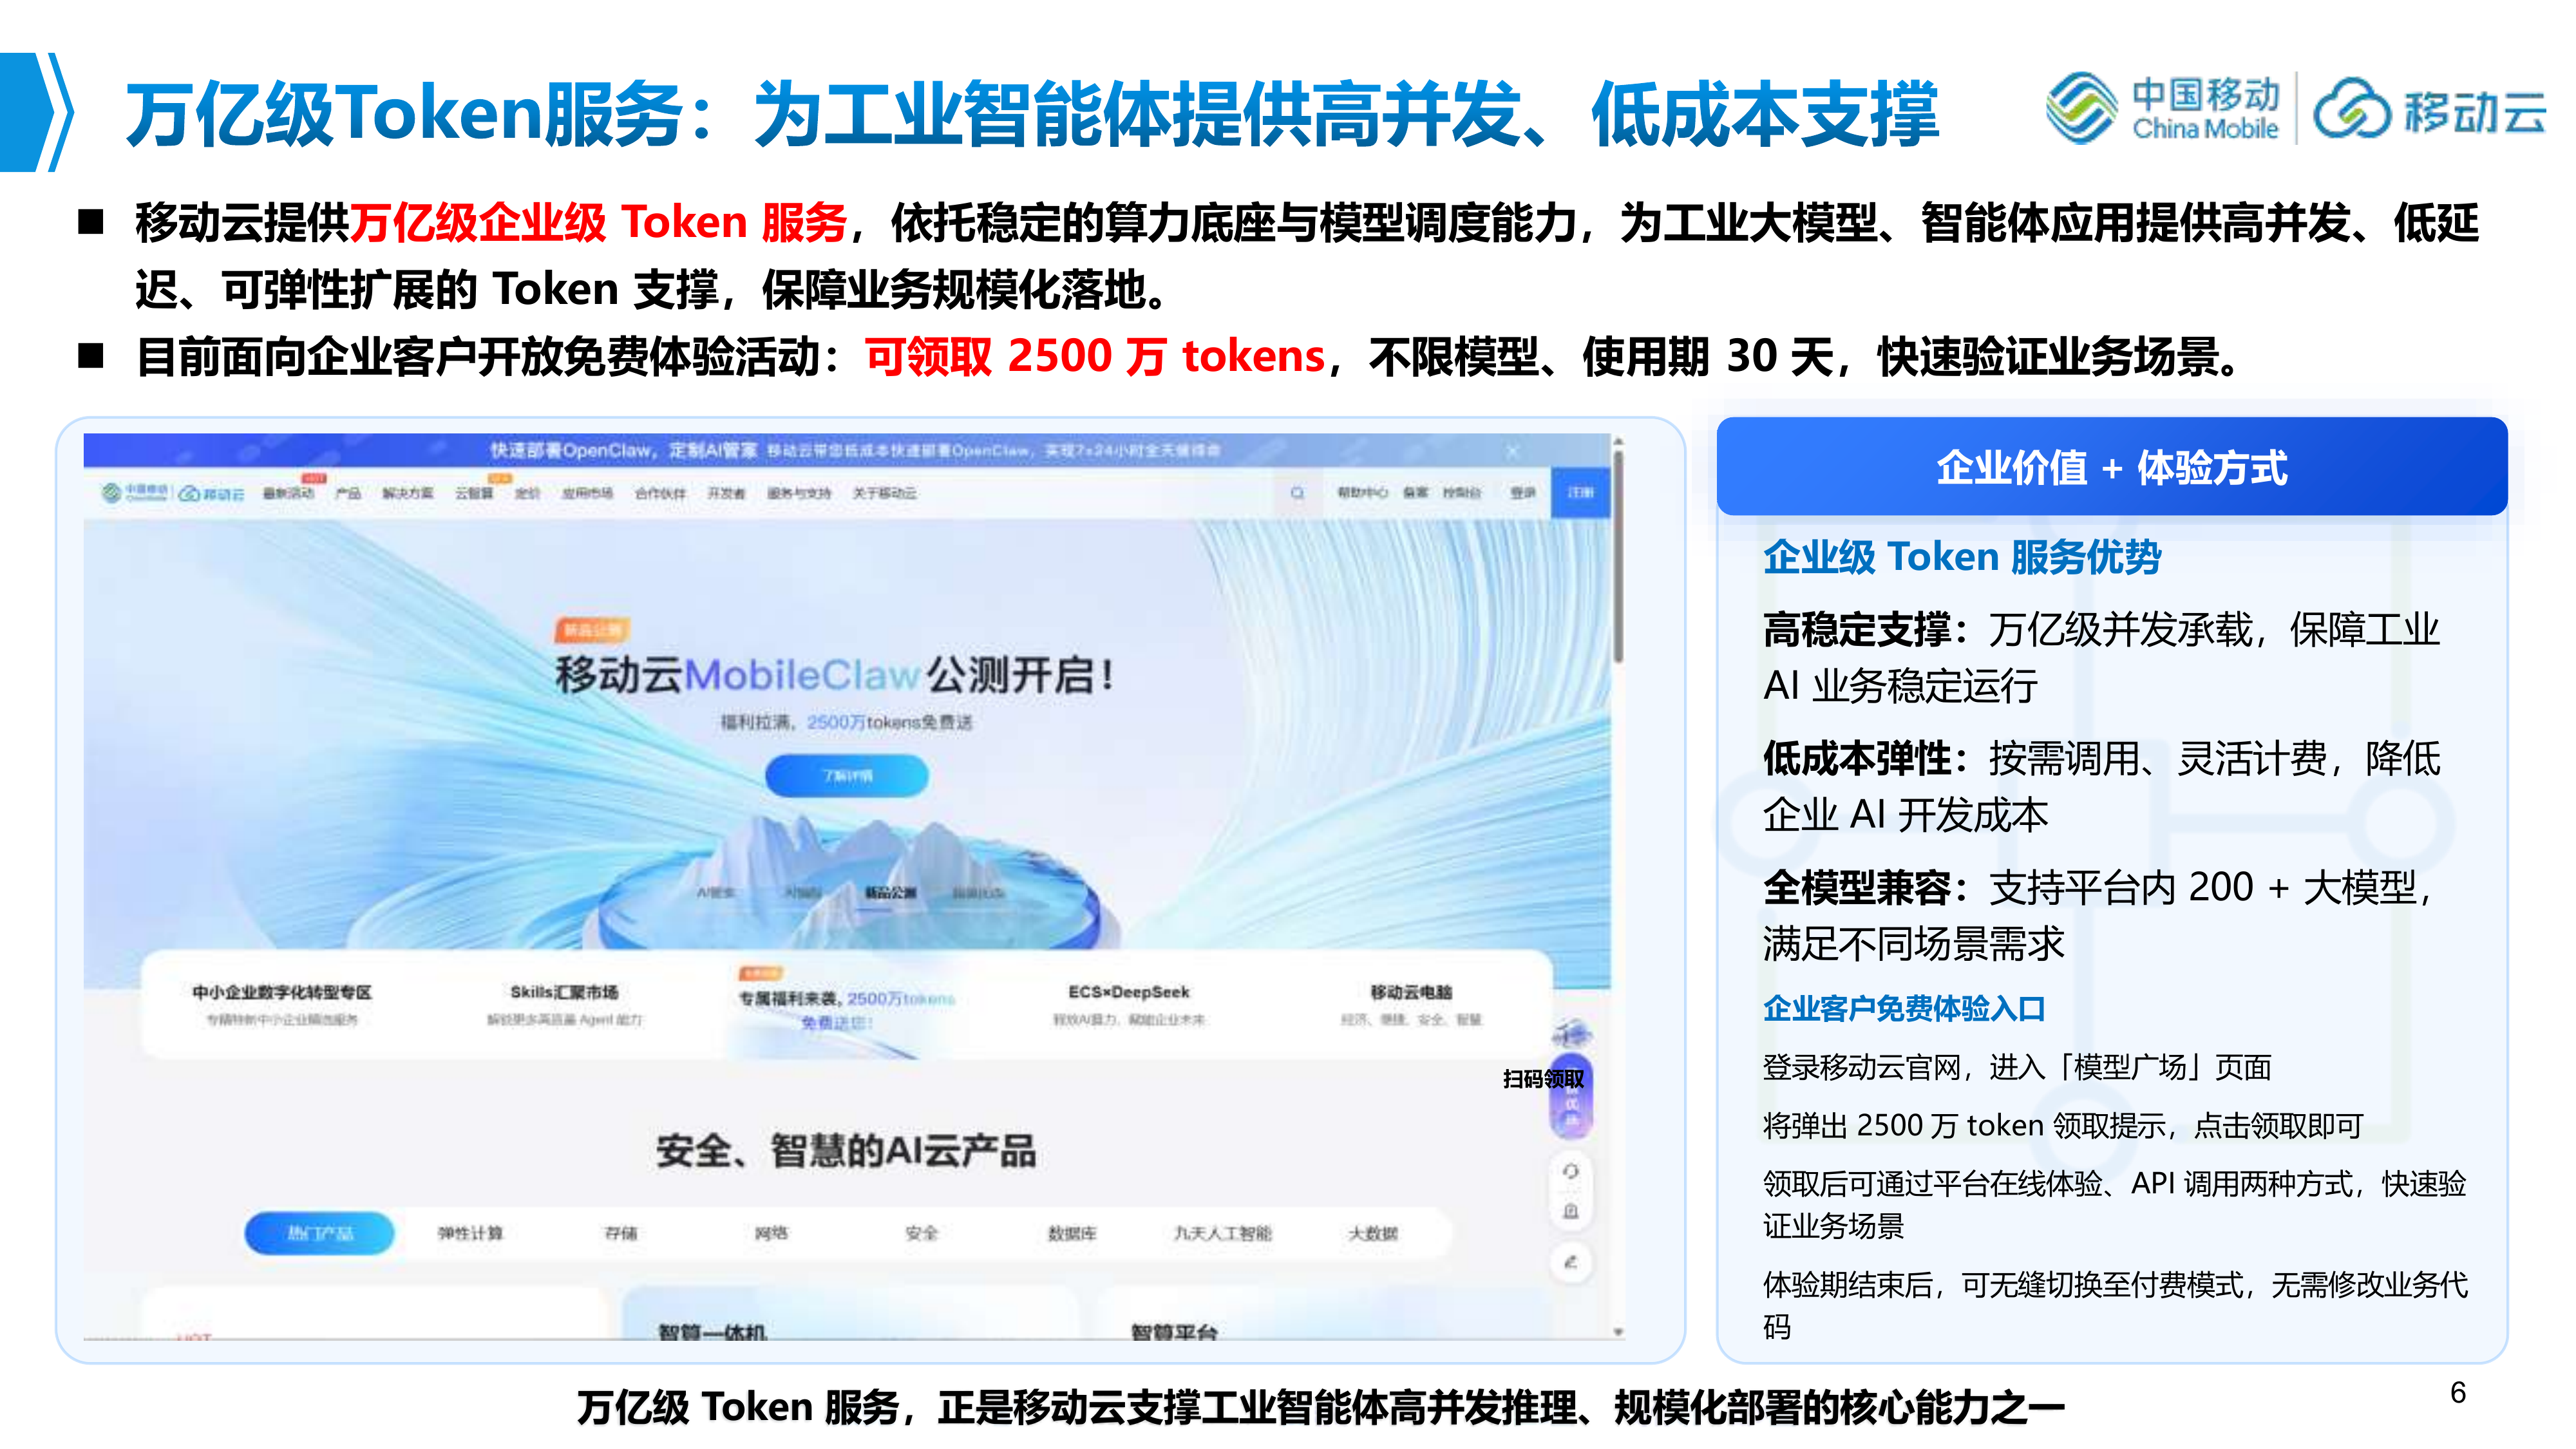Image resolution: width=2576 pixels, height=1449 pixels.
Task: Click the headset customer service floating icon
Action: (1570, 1171)
